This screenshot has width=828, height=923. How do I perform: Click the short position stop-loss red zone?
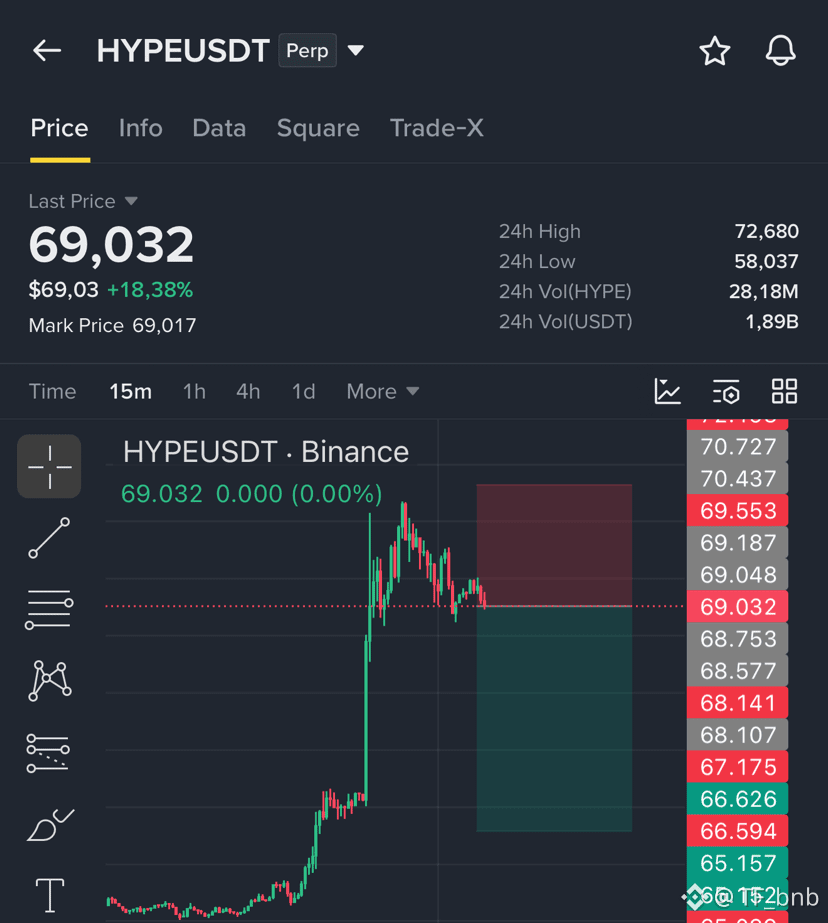pyautogui.click(x=554, y=544)
